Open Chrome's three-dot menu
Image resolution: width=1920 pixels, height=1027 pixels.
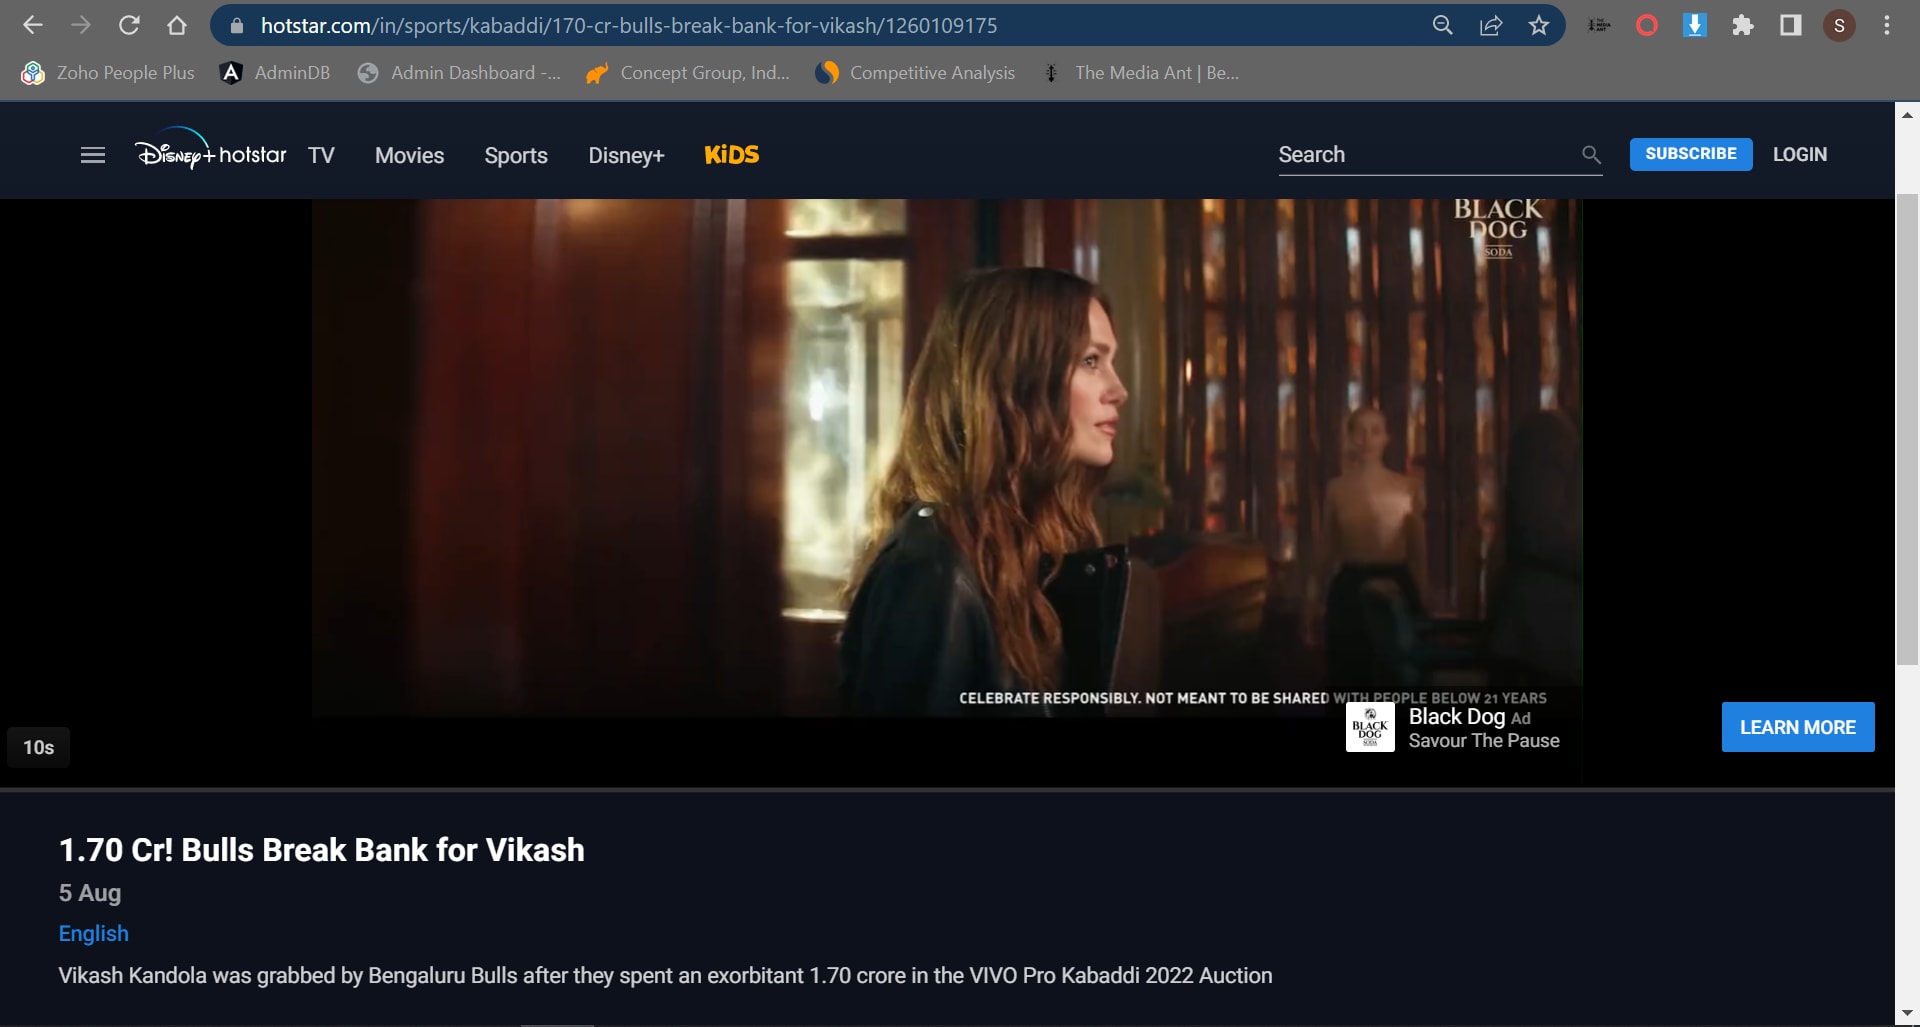1887,25
